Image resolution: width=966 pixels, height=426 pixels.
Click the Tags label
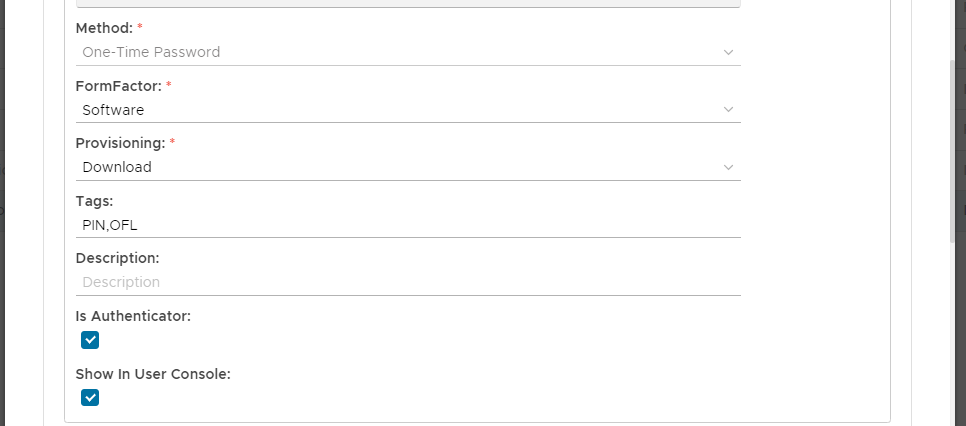pyautogui.click(x=94, y=201)
